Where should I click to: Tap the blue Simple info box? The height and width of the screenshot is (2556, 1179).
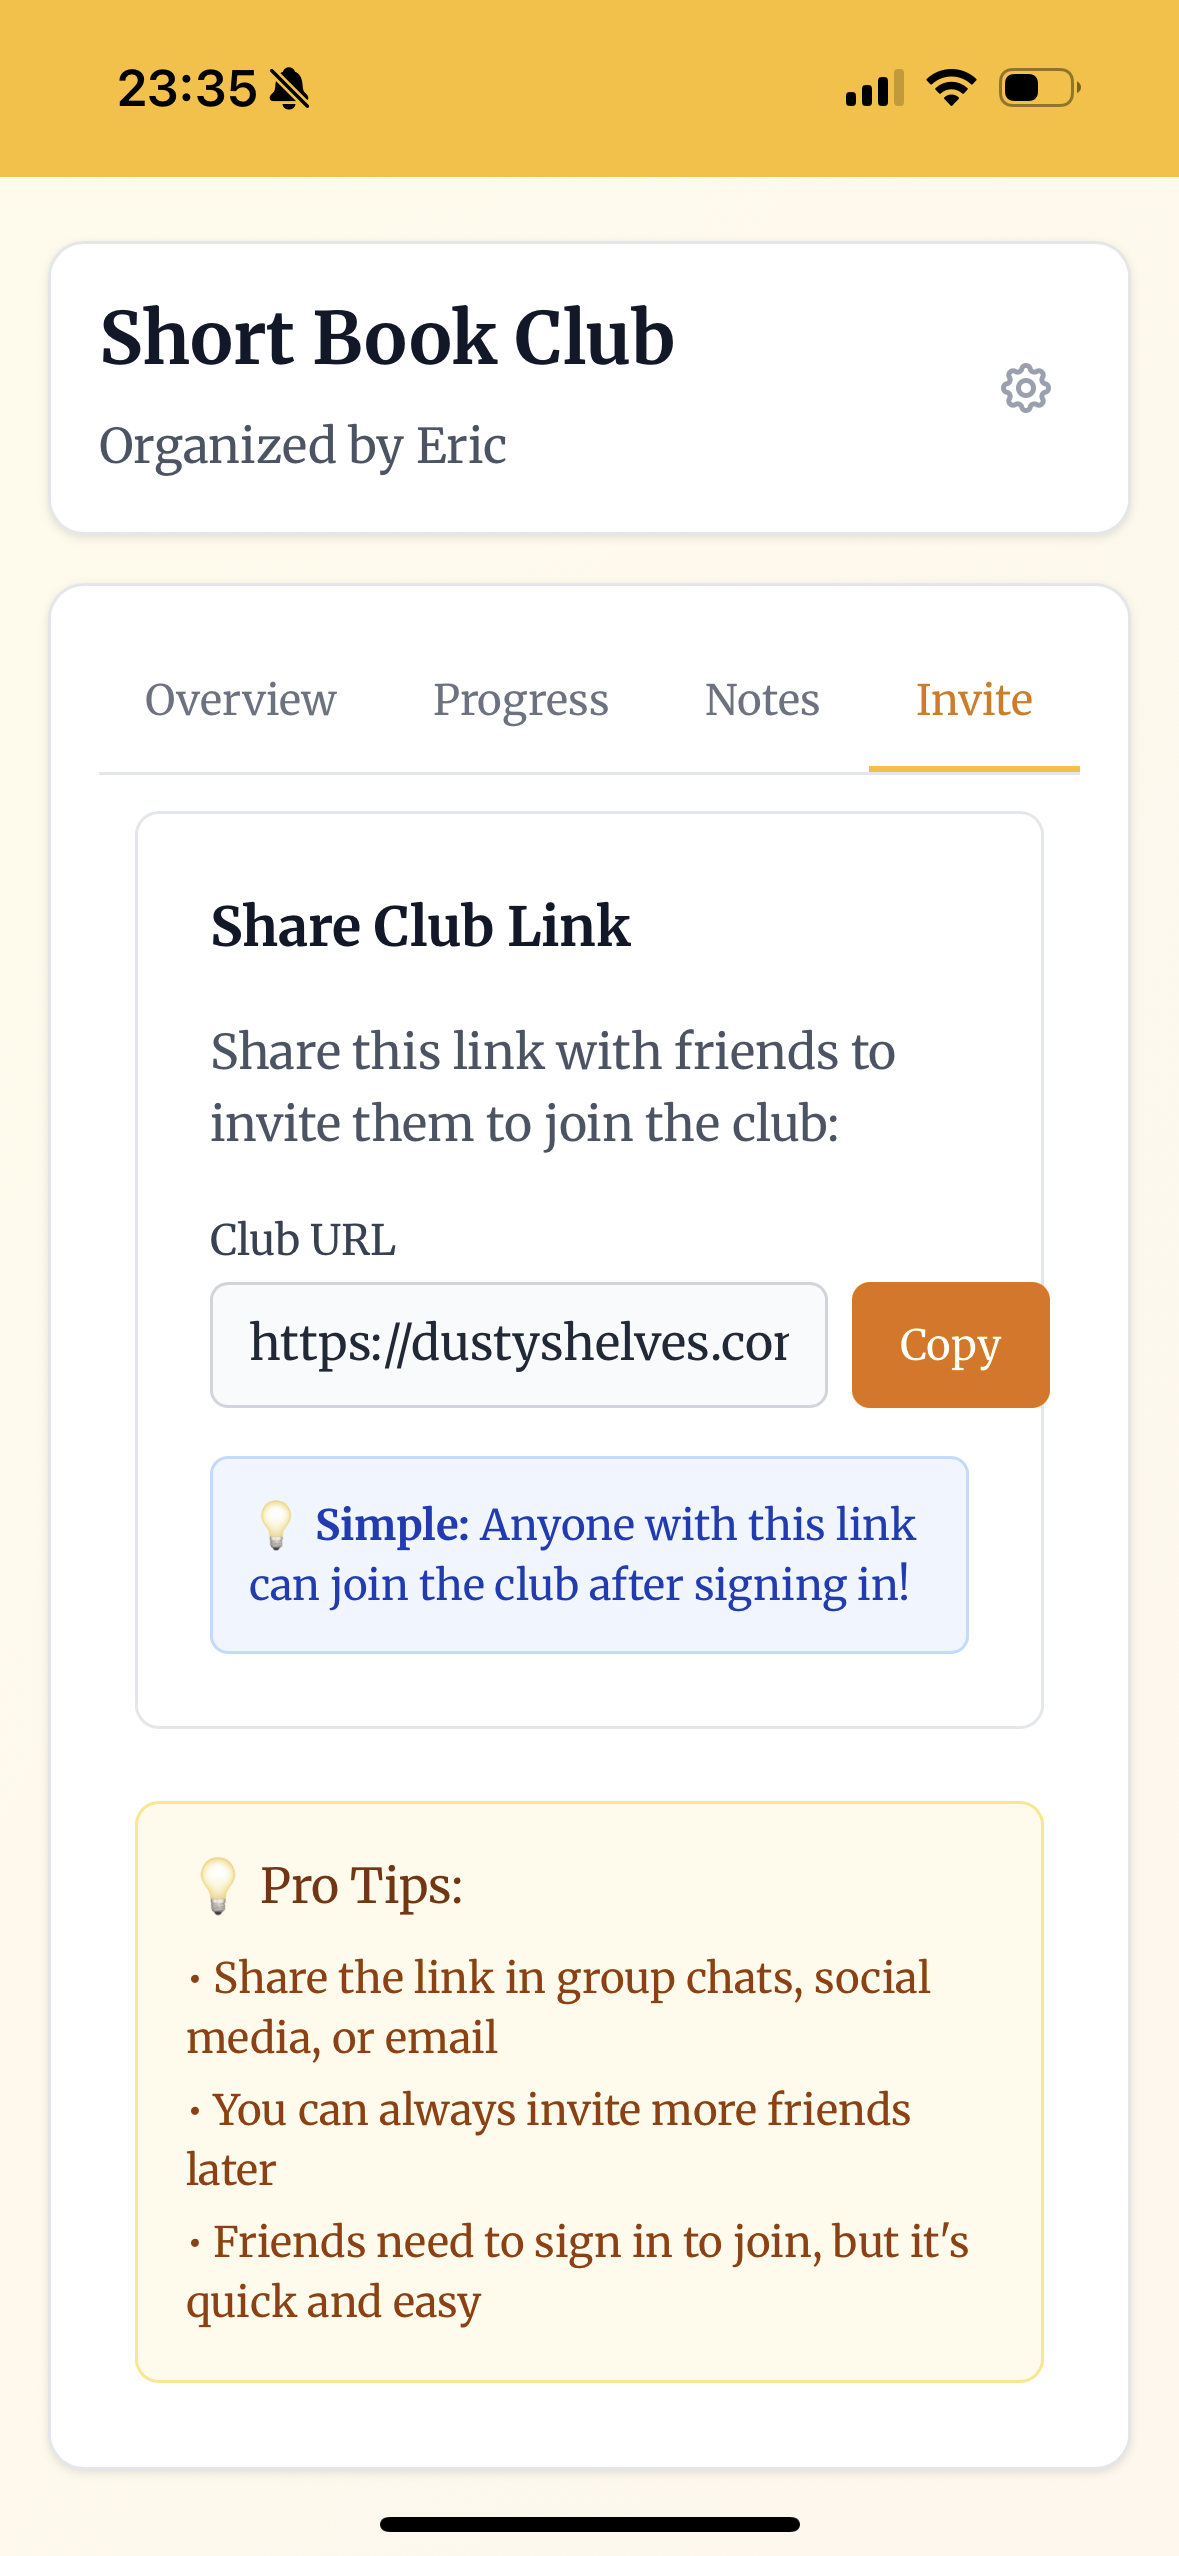coord(589,1554)
